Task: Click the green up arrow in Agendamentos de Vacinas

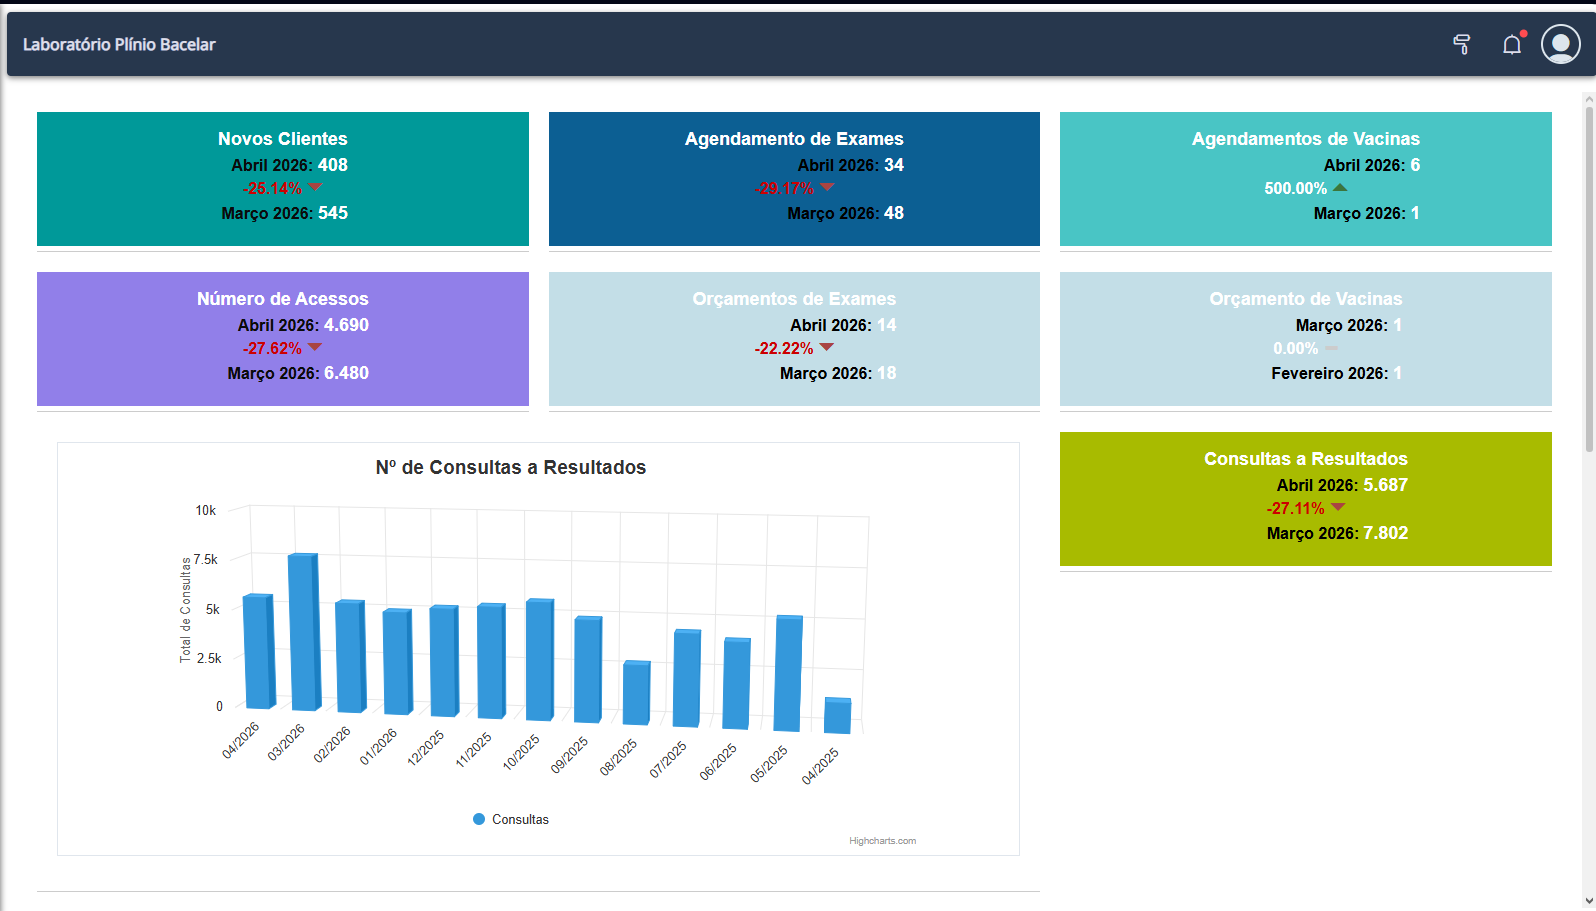Action: 1340,187
